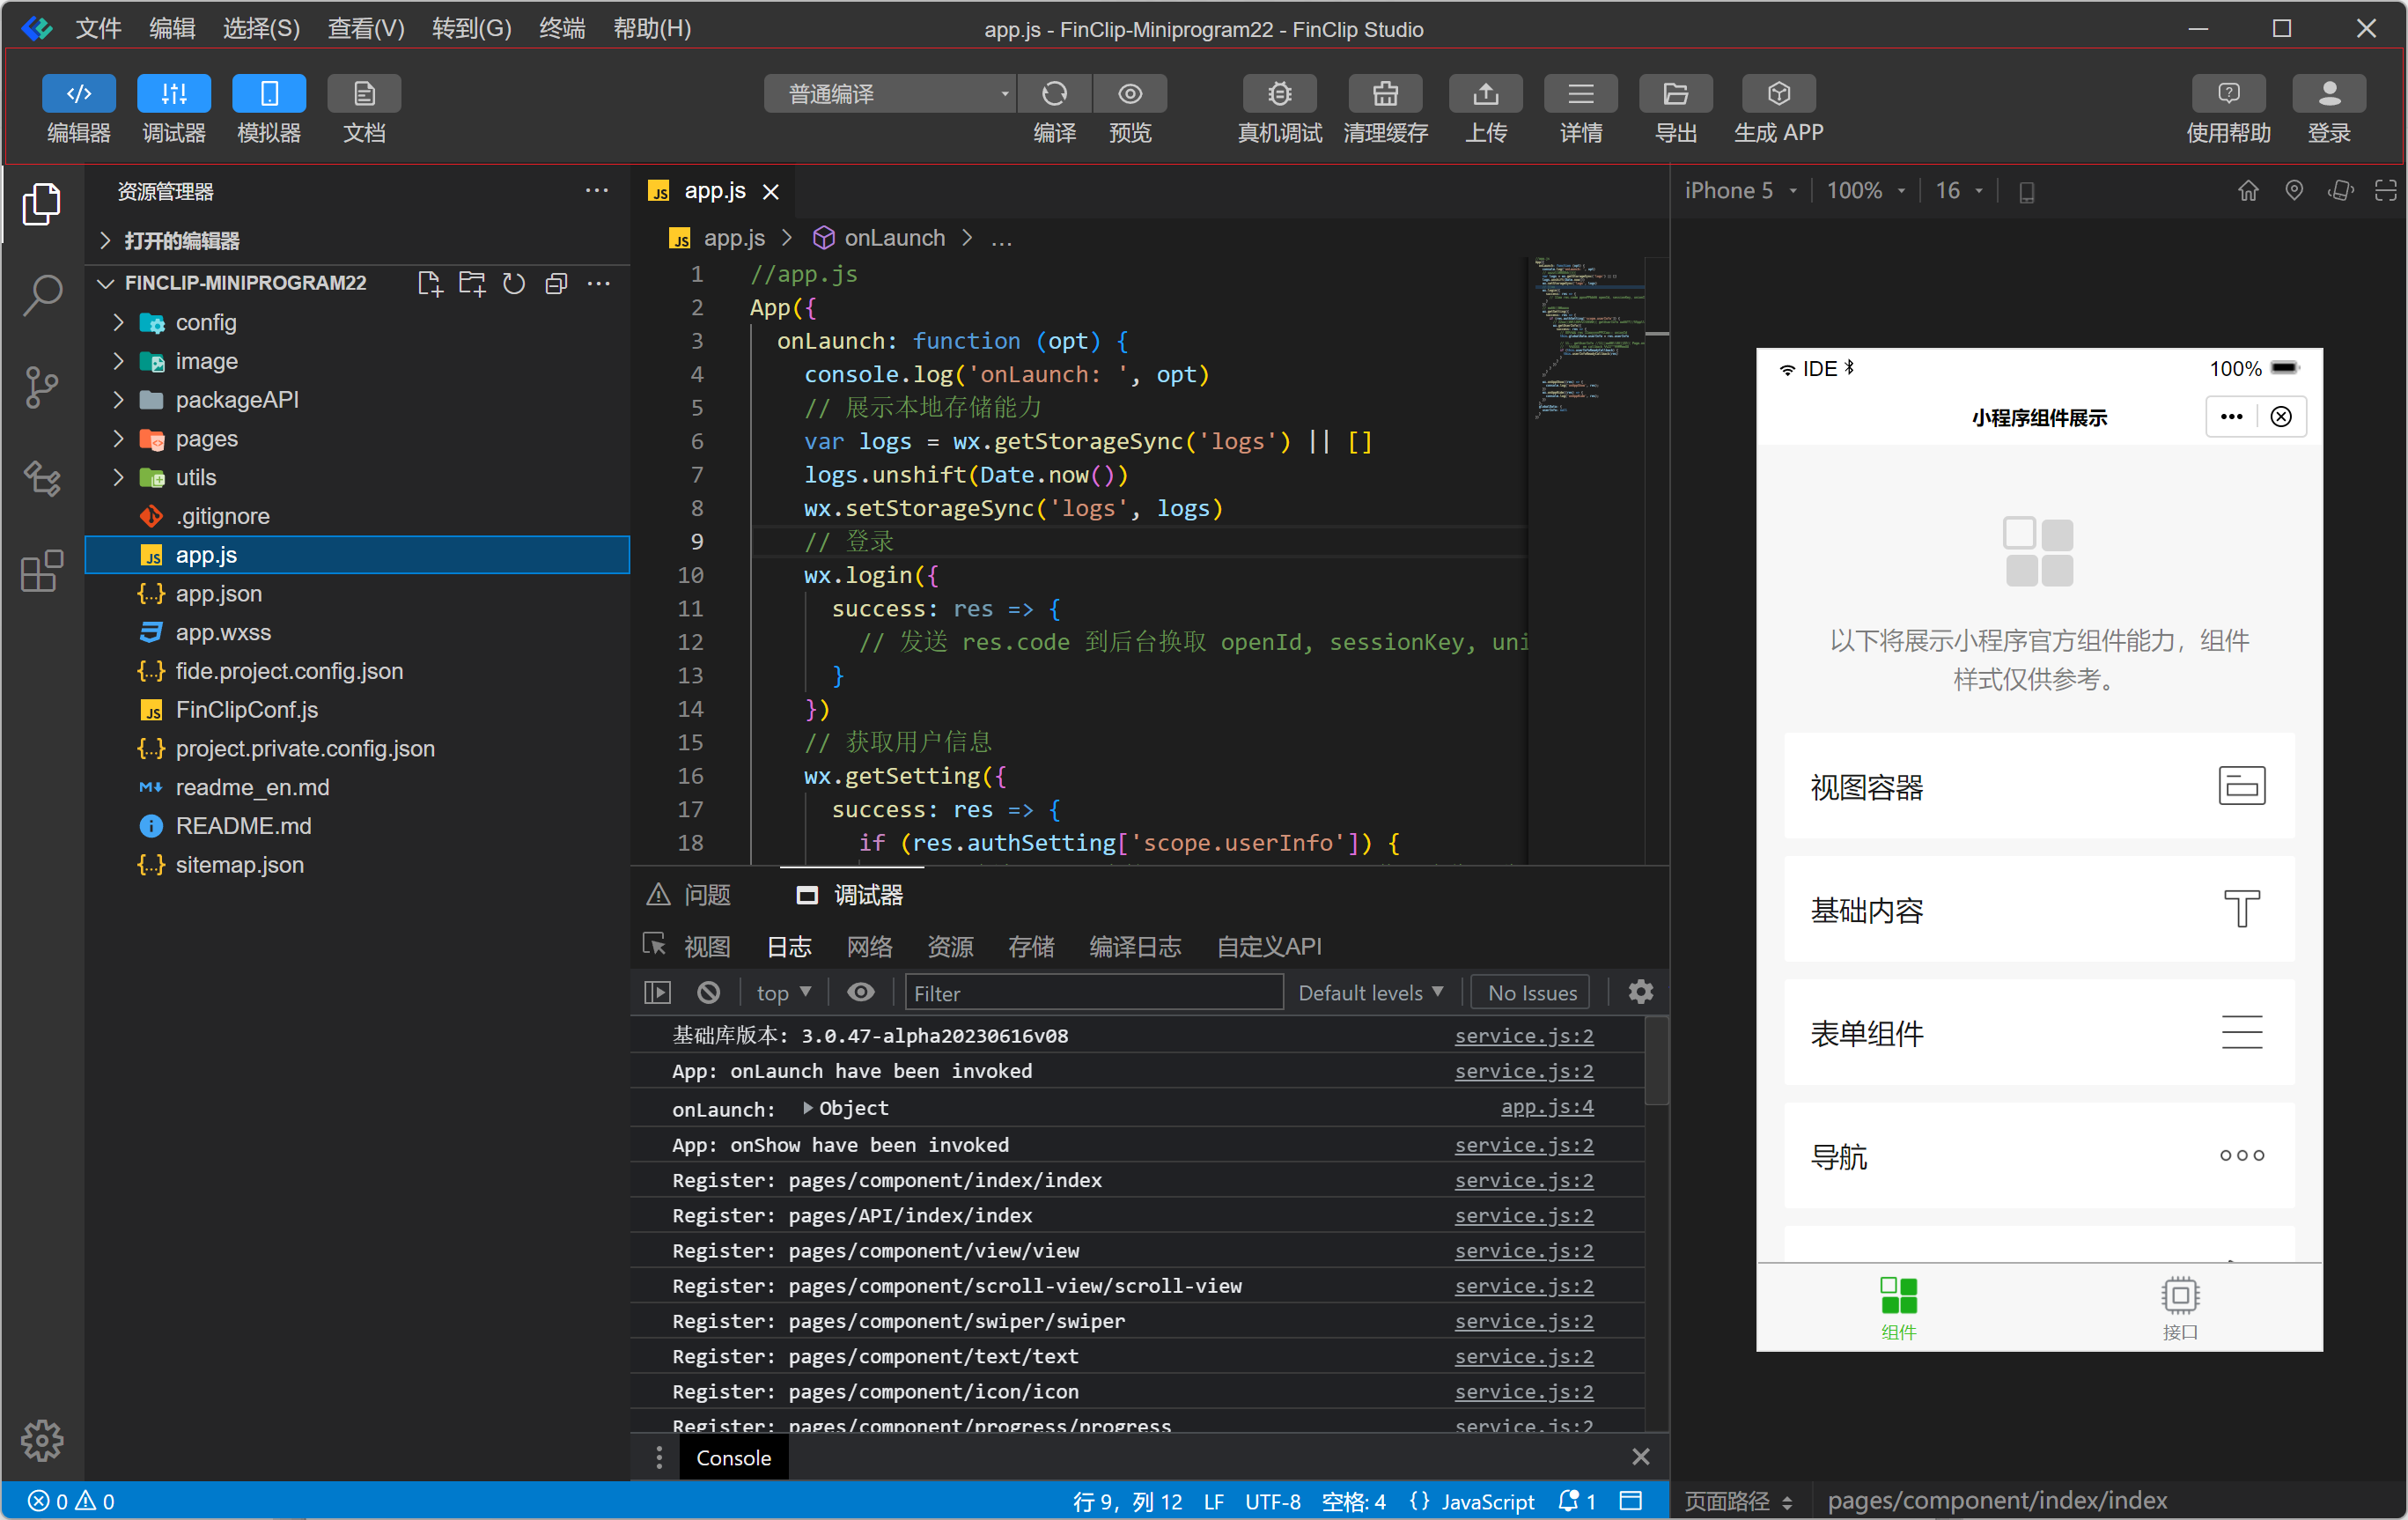
Task: Switch to the 网络 debugger tab
Action: coord(868,946)
